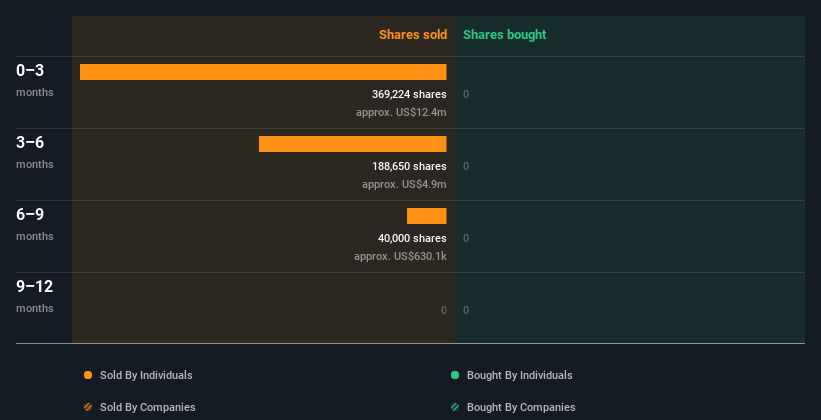Click the green Bought By Individuals legend dot
This screenshot has height=420, width=821.
[455, 375]
